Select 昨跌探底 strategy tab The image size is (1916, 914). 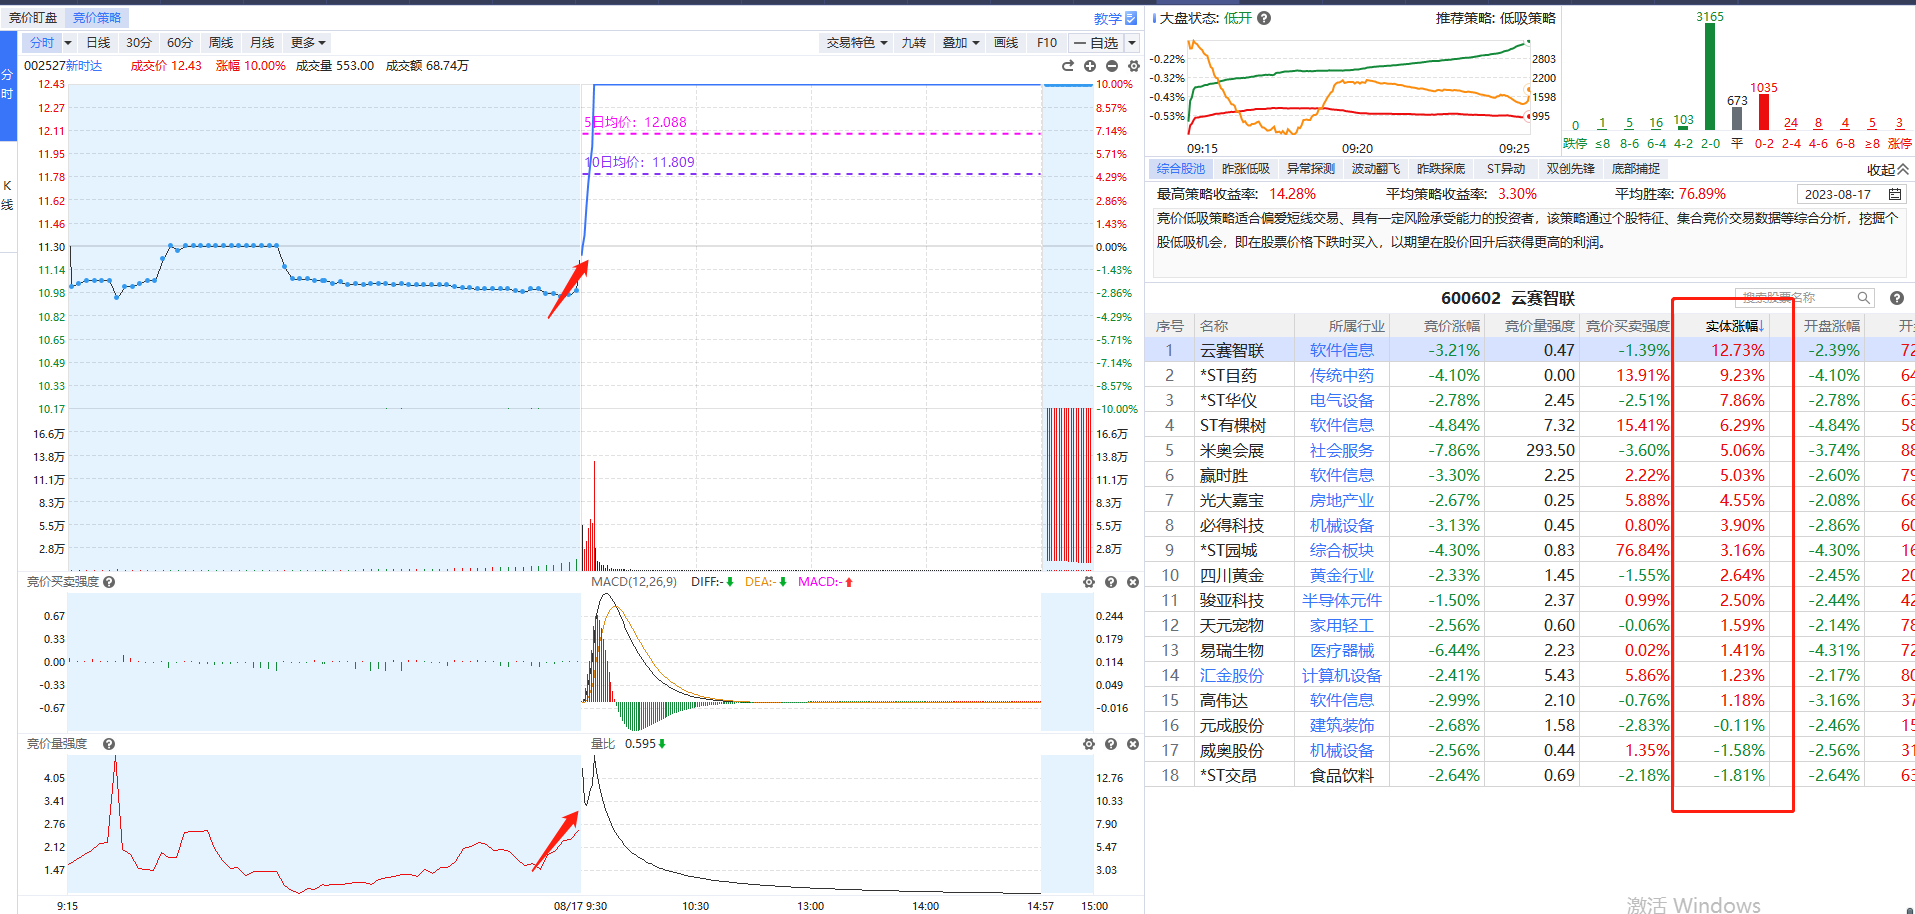click(1441, 169)
